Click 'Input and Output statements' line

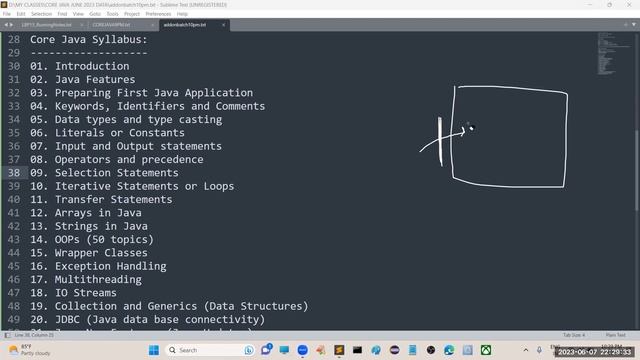point(126,146)
